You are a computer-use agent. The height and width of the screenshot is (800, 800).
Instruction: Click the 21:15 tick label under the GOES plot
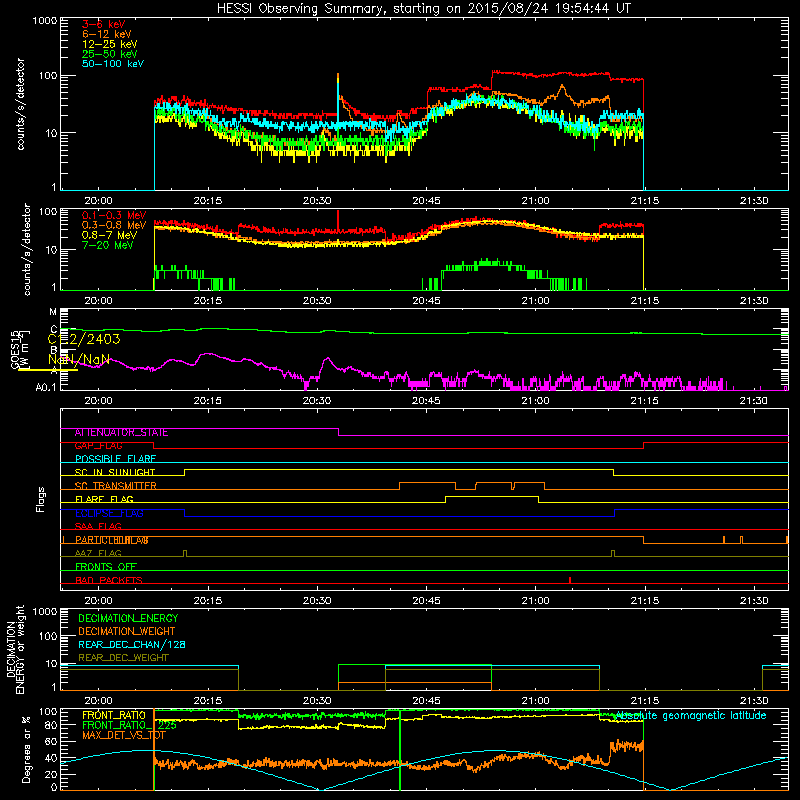pyautogui.click(x=644, y=401)
